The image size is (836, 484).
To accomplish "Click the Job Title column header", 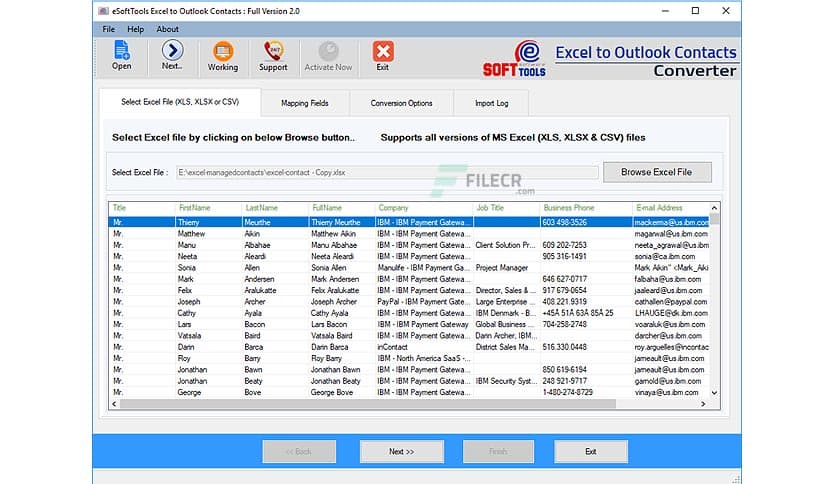I will 506,208.
